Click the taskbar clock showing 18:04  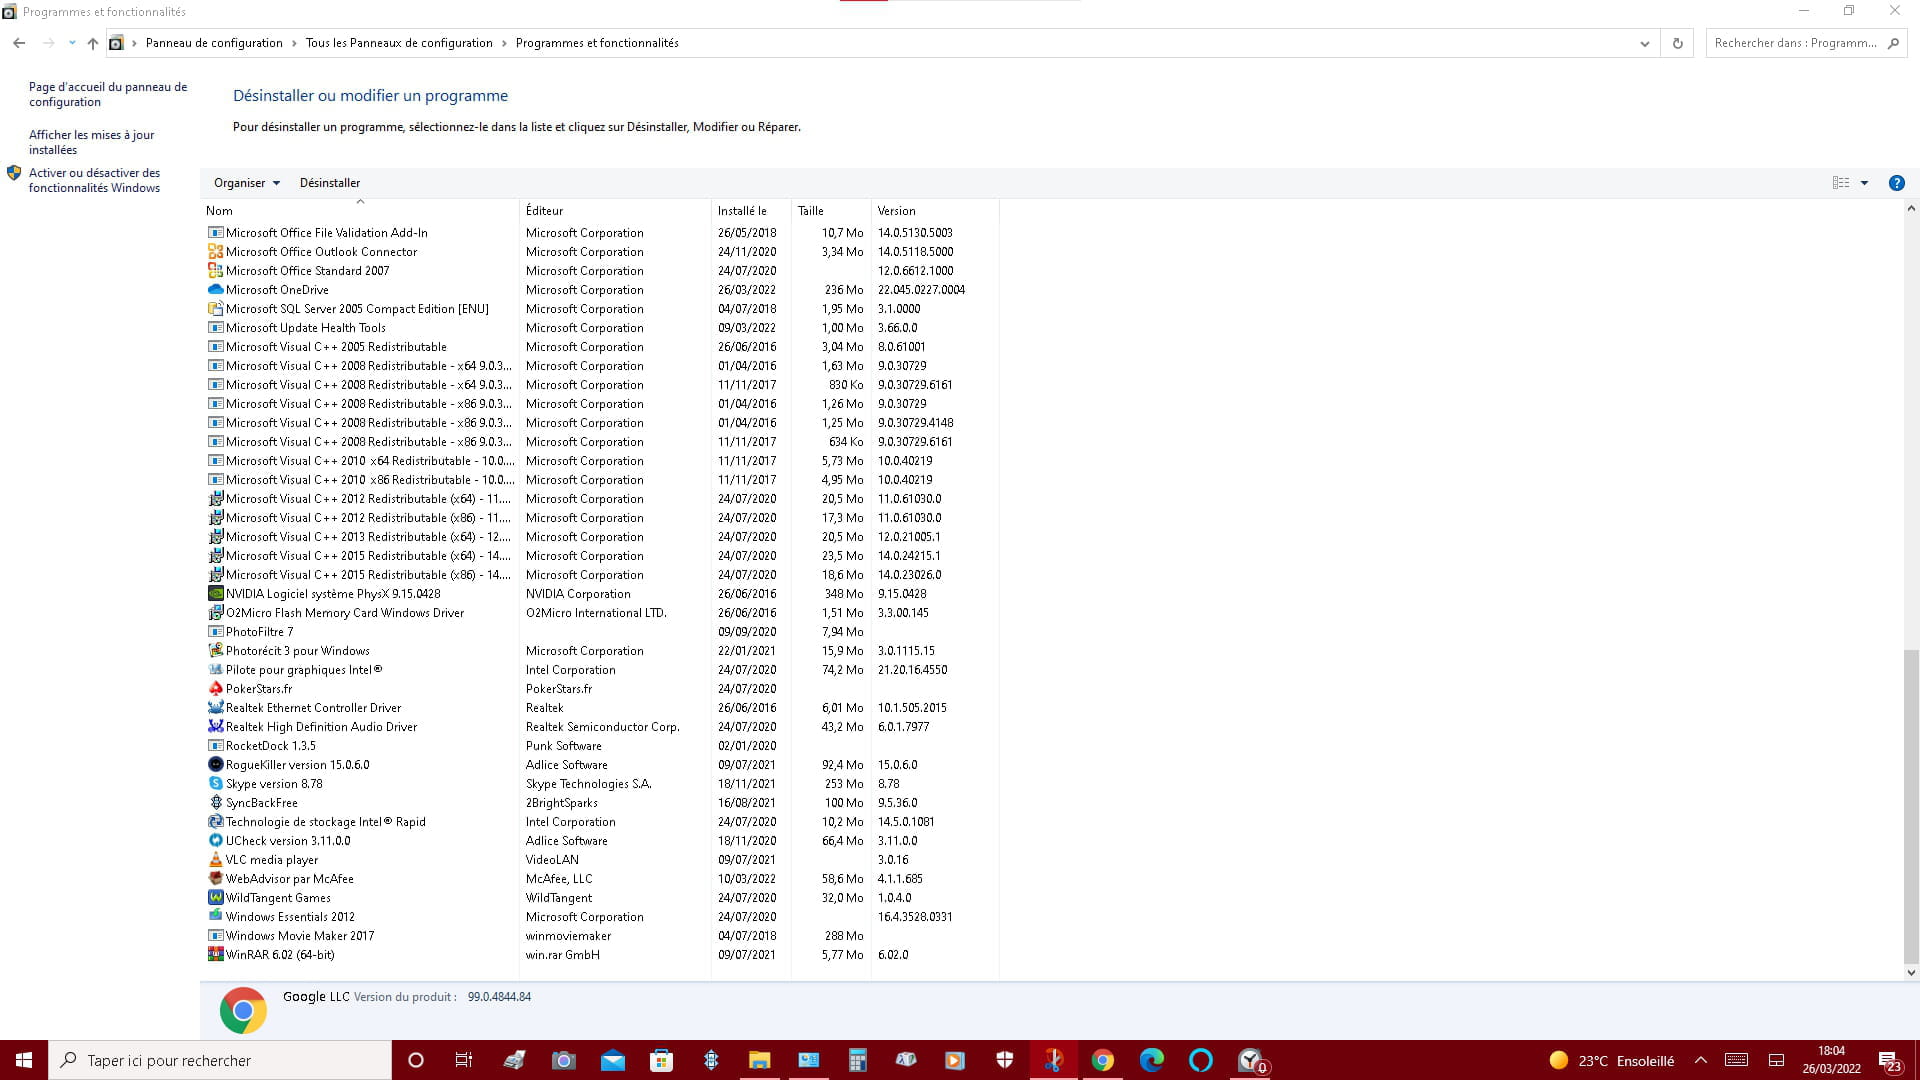[x=1831, y=1060]
